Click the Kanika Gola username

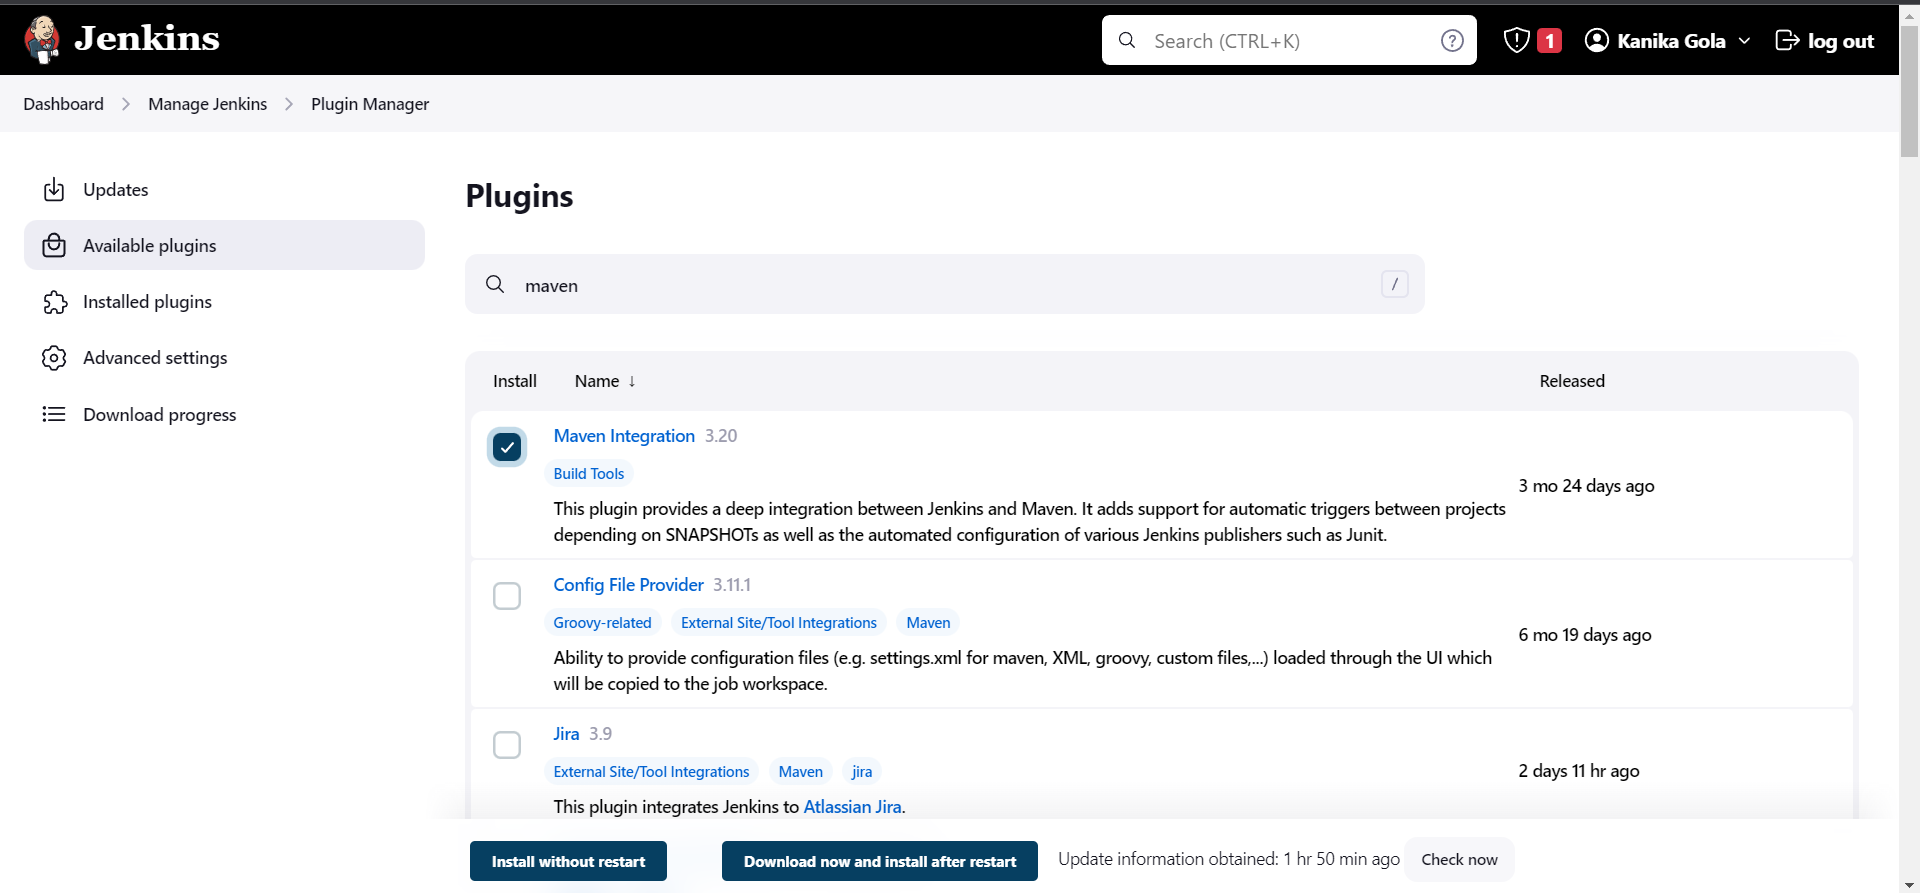pyautogui.click(x=1671, y=41)
